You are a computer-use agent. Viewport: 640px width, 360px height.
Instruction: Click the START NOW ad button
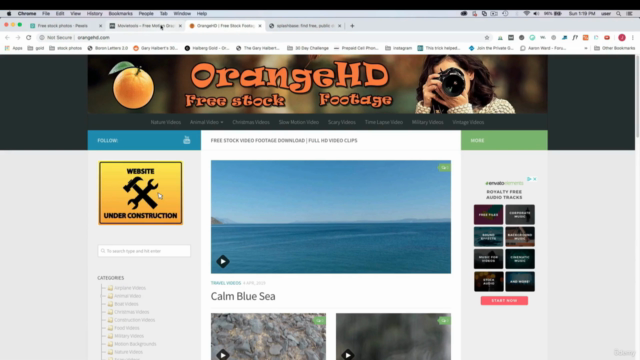[504, 300]
